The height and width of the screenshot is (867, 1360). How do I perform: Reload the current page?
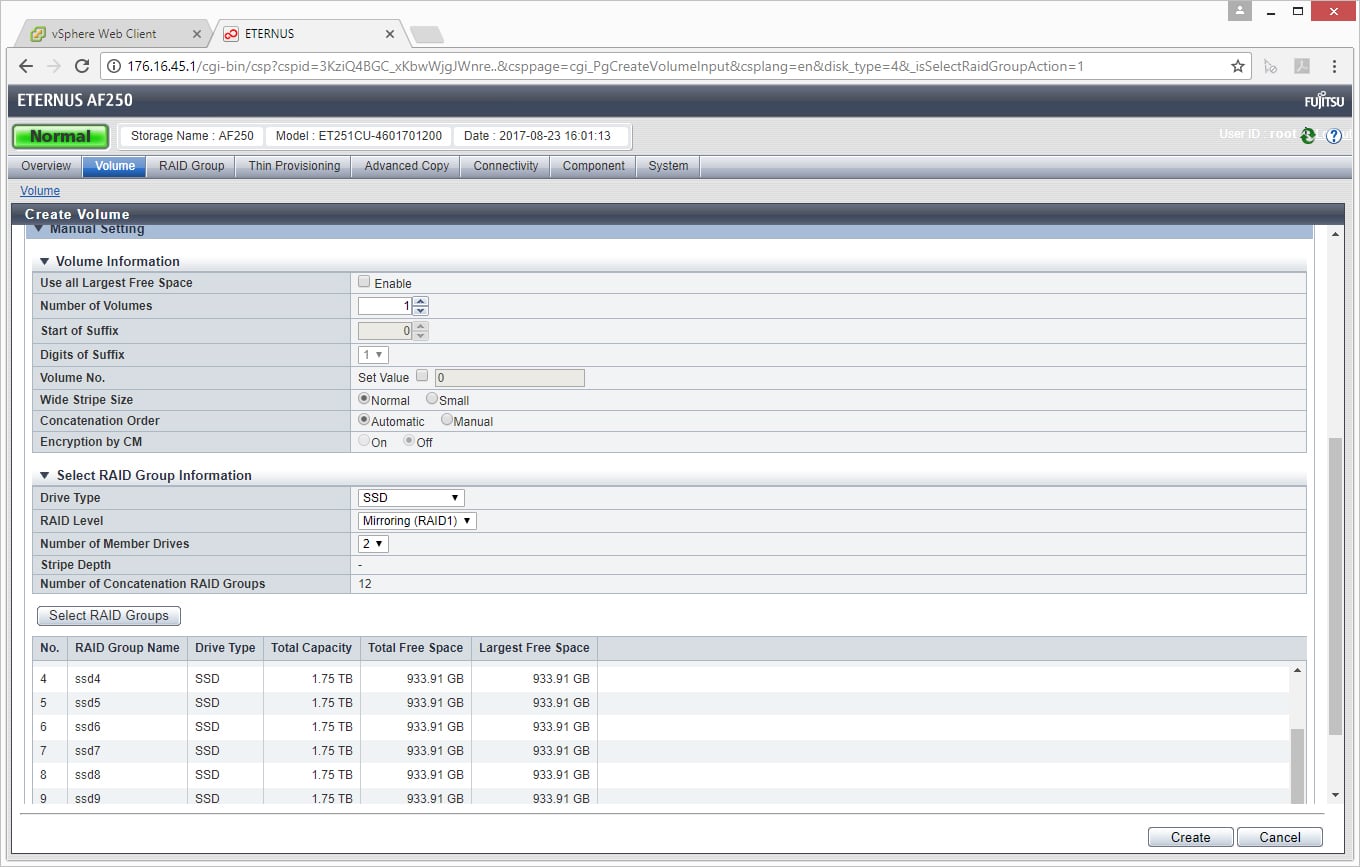click(x=82, y=66)
